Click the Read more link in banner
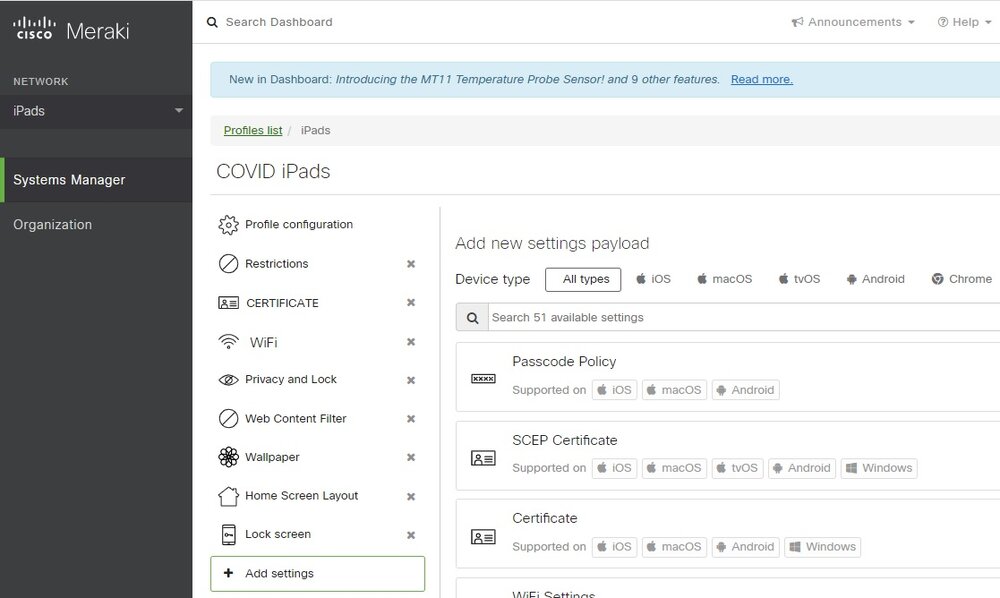 click(x=761, y=80)
